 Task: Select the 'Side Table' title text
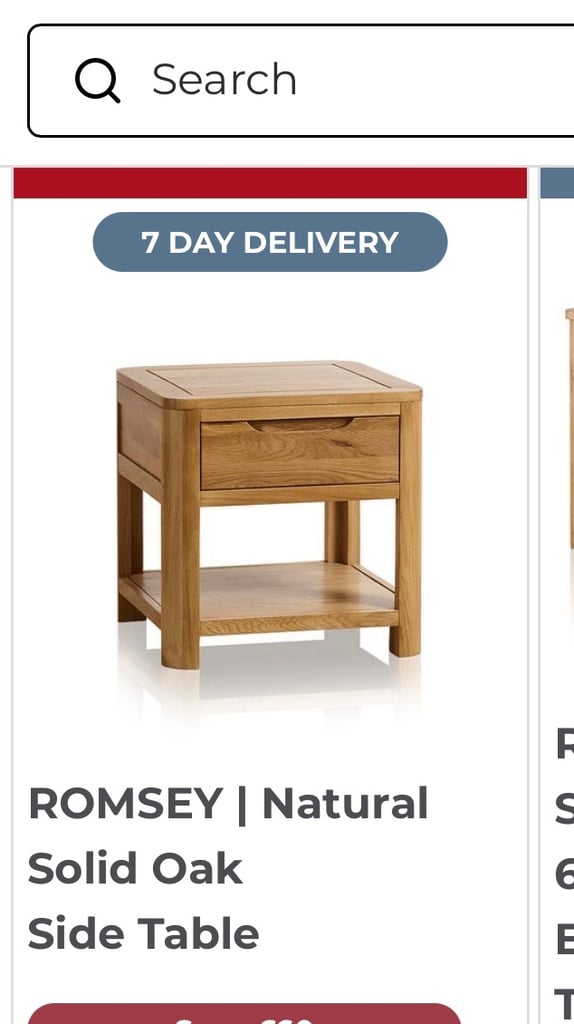pos(144,933)
